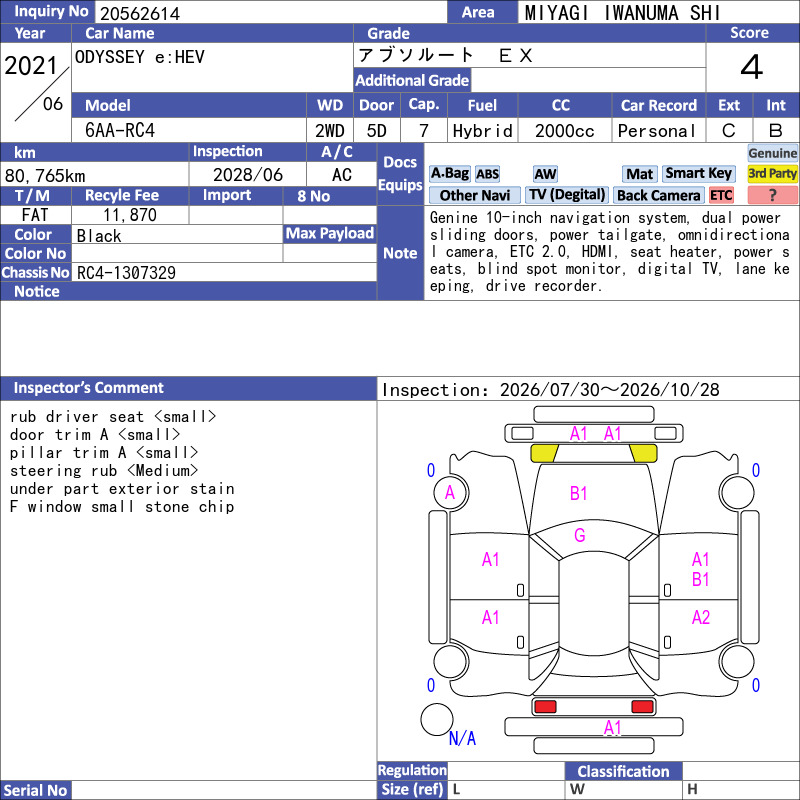Click the inspection date 2028/06
This screenshot has height=800, width=800.
(248, 175)
